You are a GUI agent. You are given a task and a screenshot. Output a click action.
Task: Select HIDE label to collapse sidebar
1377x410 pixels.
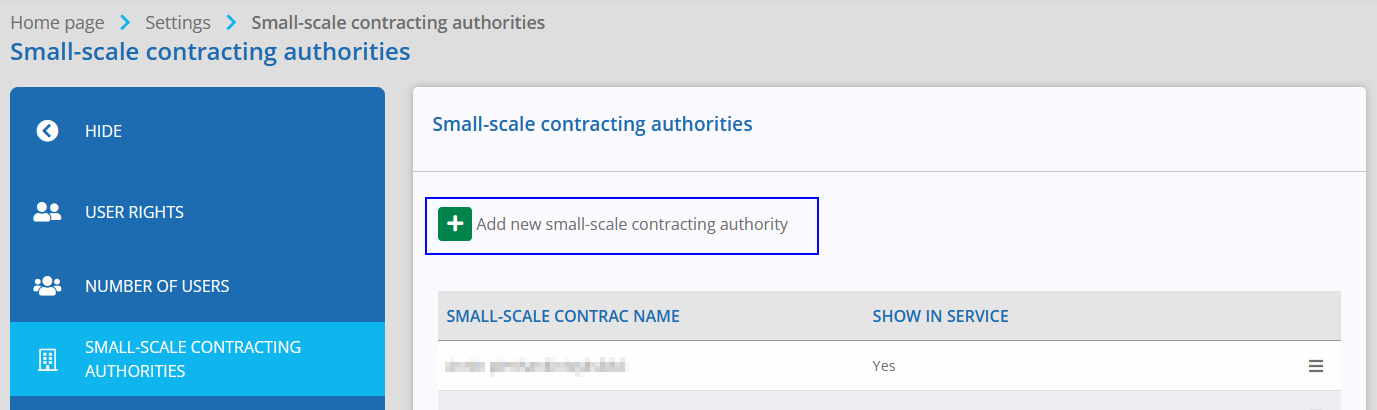(104, 131)
